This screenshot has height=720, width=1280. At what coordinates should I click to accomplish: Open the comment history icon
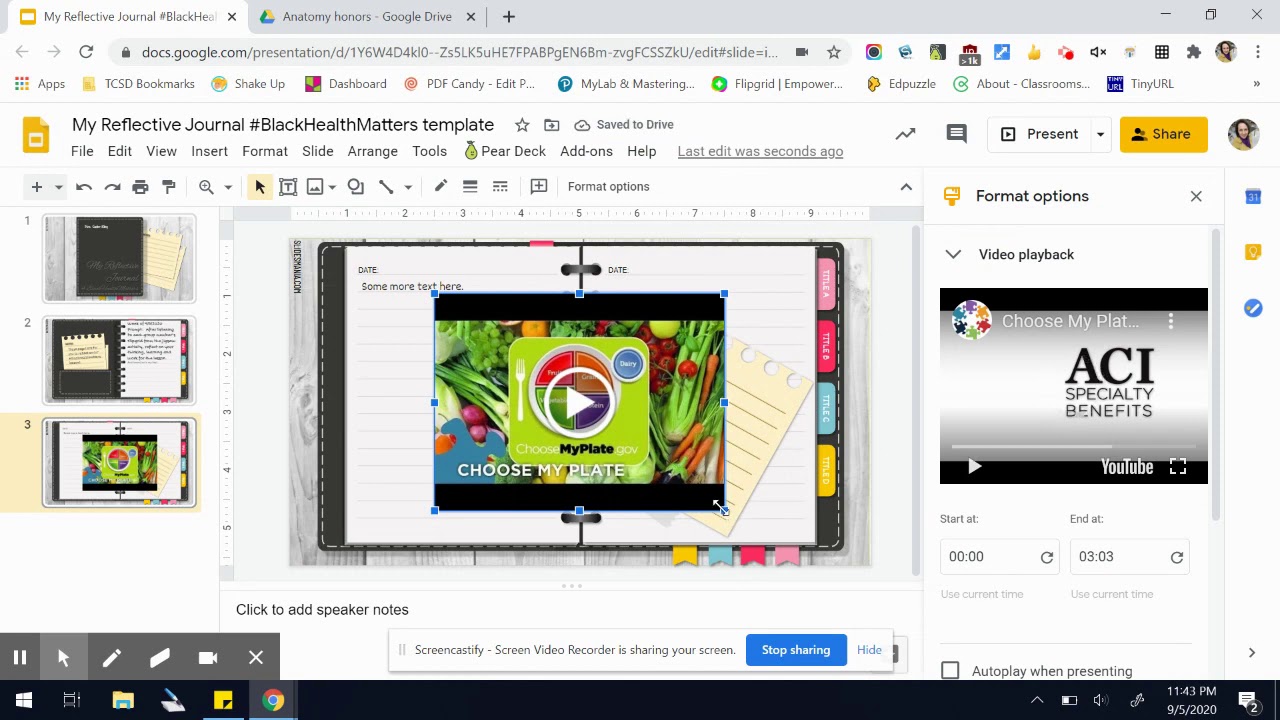[x=957, y=134]
